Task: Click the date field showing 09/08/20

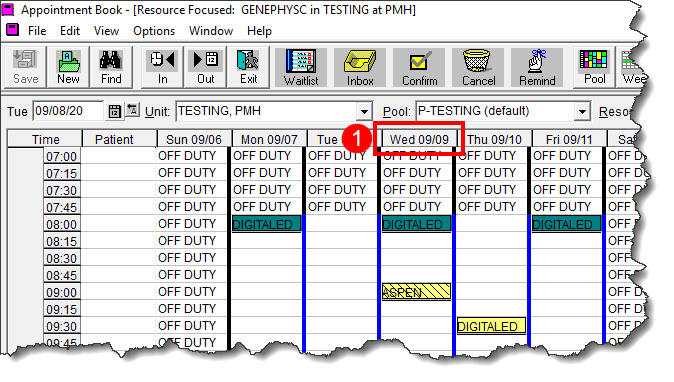Action: [68, 111]
